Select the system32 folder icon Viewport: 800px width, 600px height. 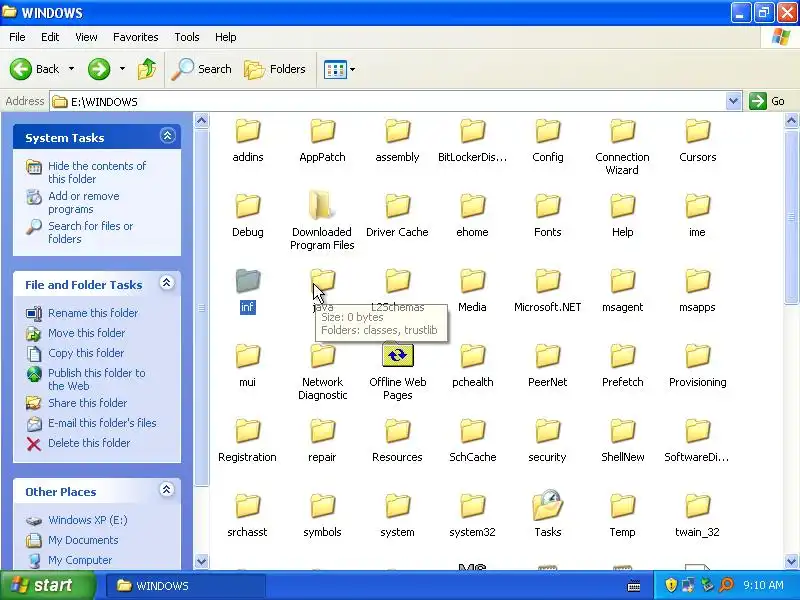coord(472,506)
